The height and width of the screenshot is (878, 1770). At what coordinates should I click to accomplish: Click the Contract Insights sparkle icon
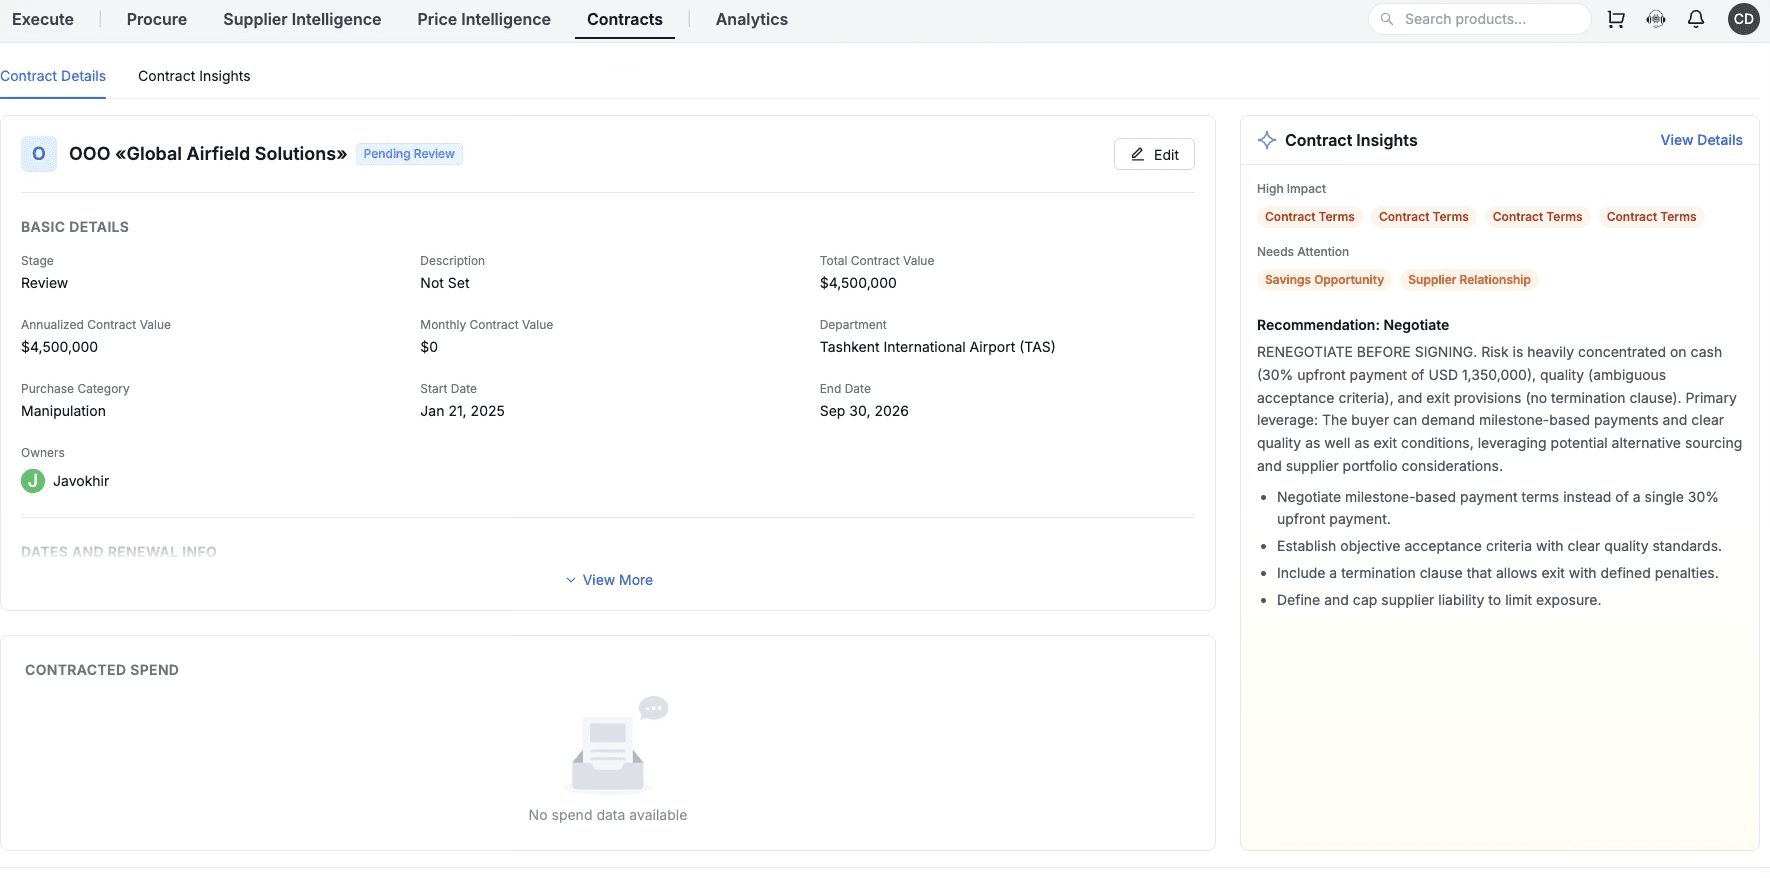(1267, 140)
